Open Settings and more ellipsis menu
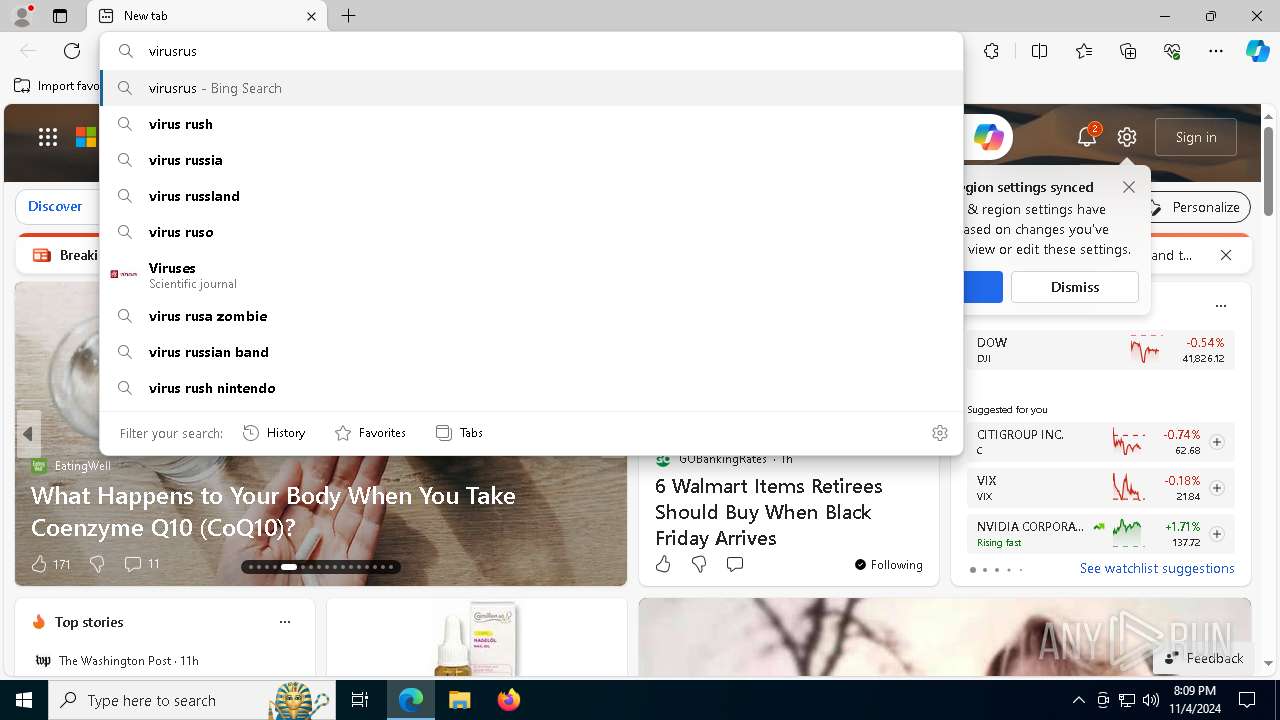 (x=1216, y=51)
